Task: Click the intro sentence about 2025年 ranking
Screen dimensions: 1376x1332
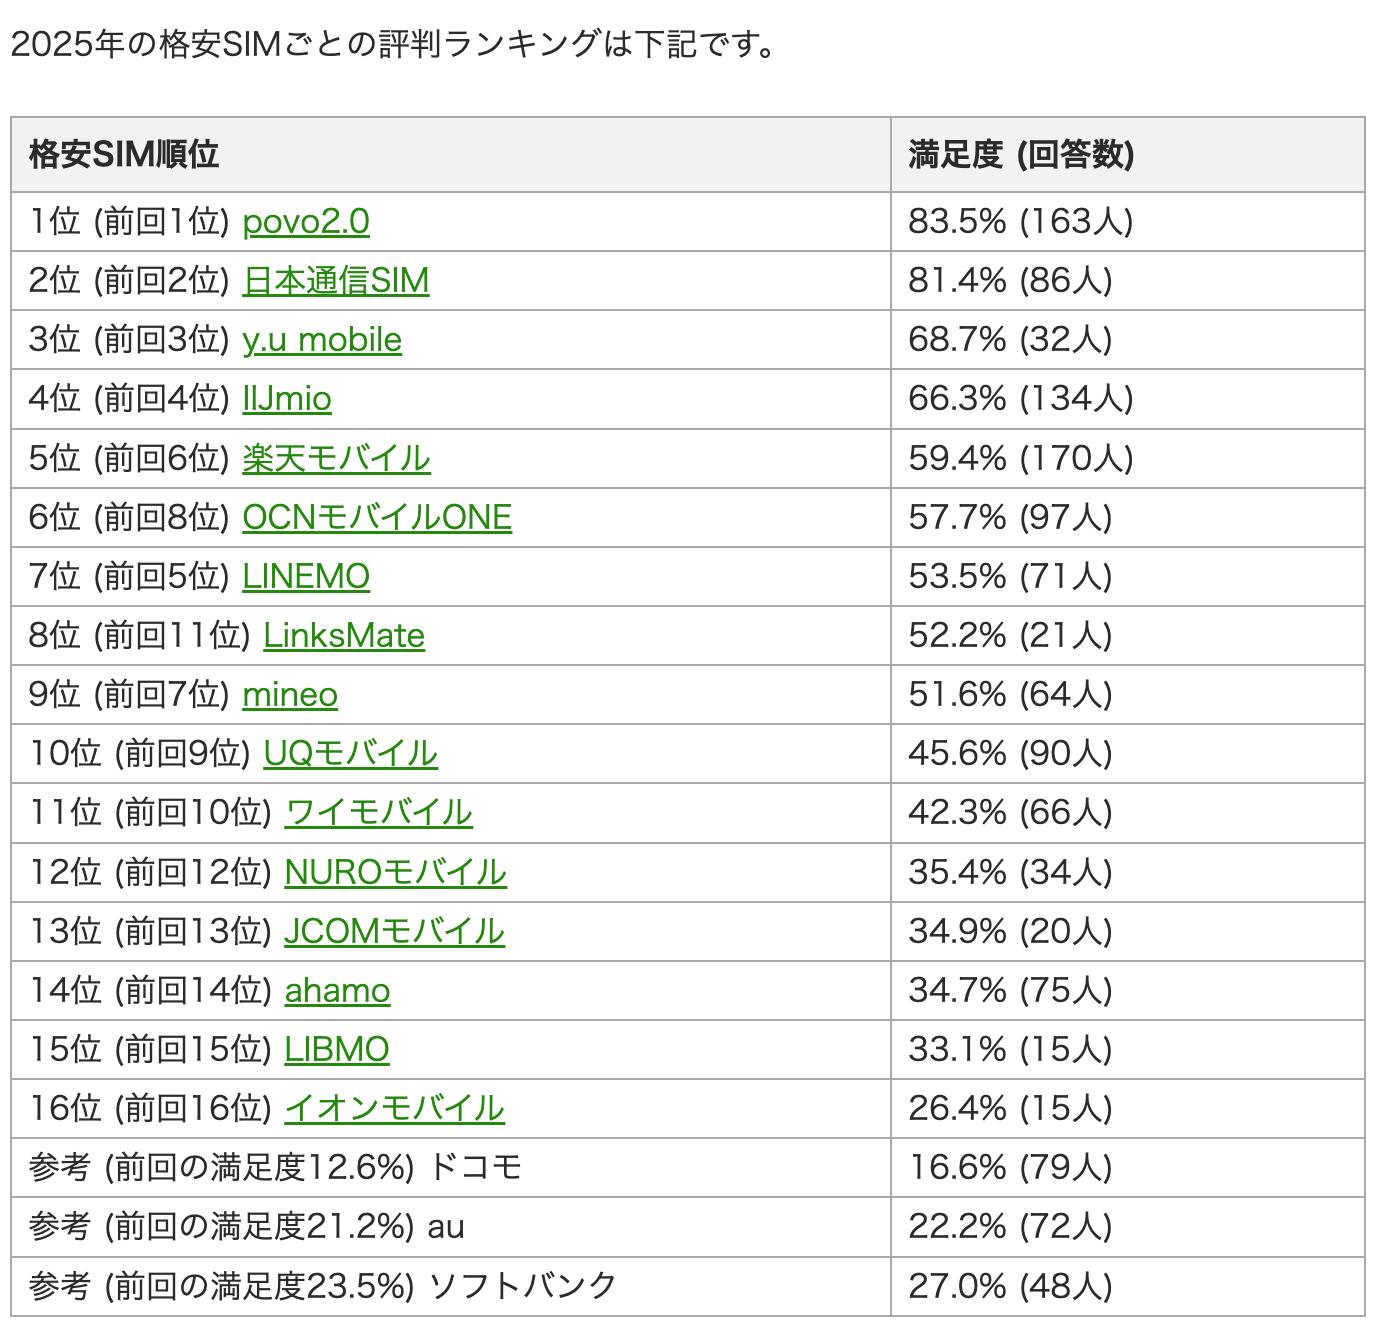Action: 393,46
